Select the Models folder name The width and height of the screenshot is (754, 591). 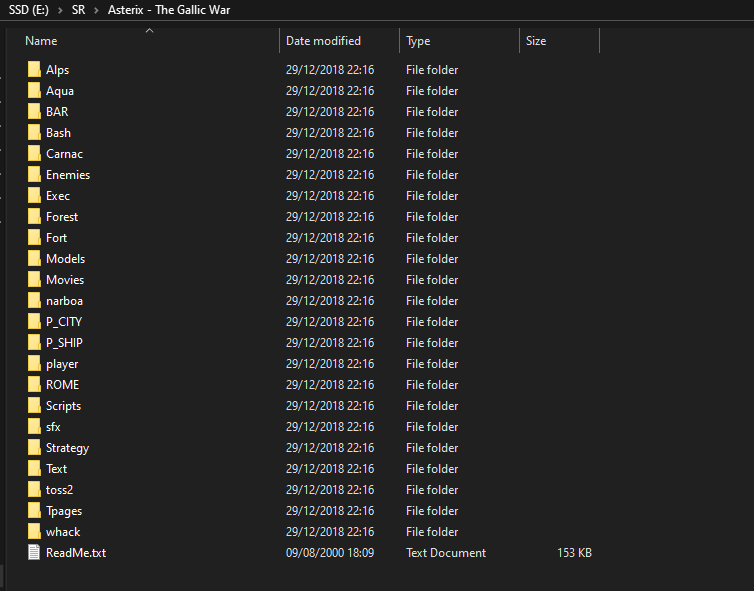click(65, 259)
